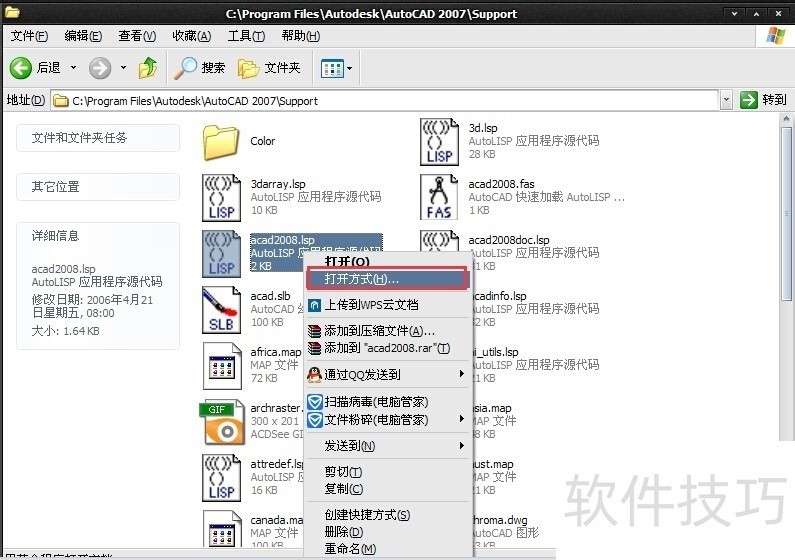Viewport: 795px width, 560px height.
Task: Open the File menu (文件)
Action: pos(29,36)
